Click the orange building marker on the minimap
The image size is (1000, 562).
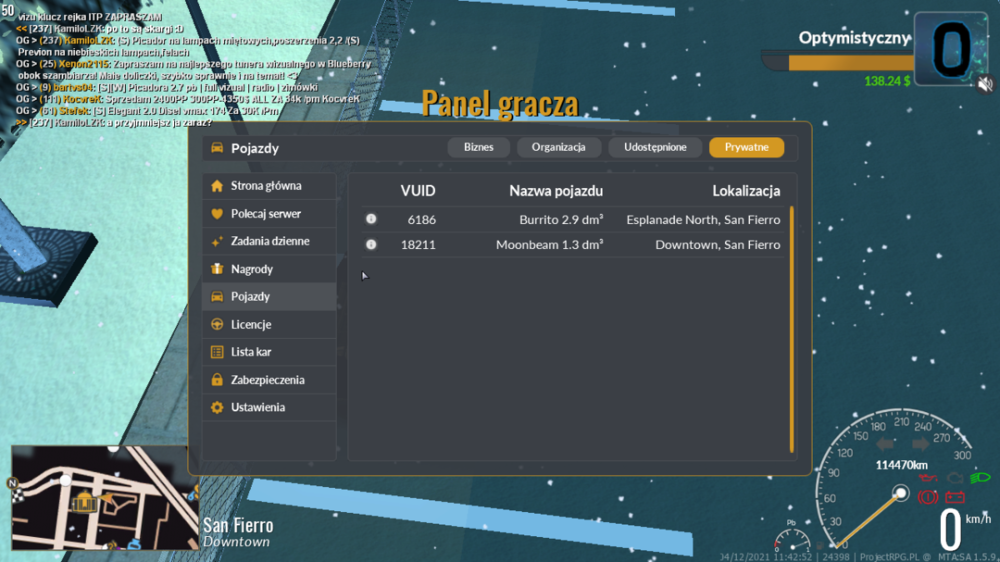click(x=84, y=503)
